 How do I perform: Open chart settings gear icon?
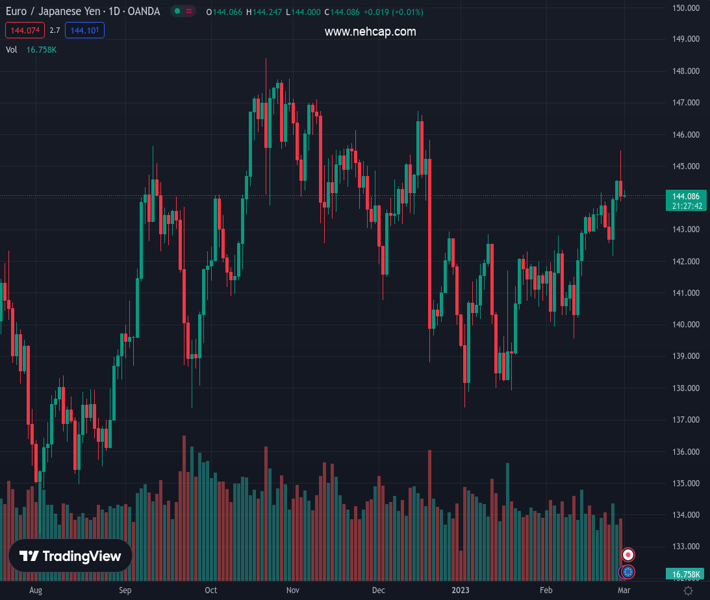coord(688,591)
